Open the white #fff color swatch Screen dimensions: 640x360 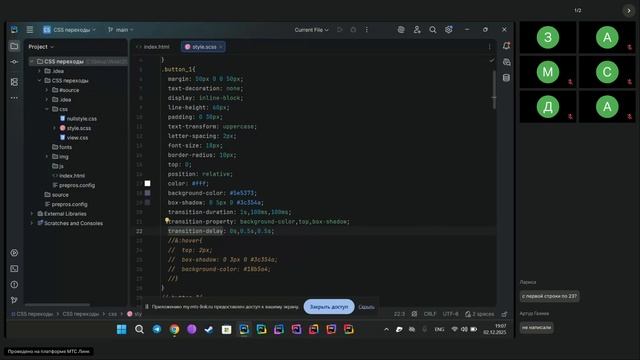[x=147, y=183]
